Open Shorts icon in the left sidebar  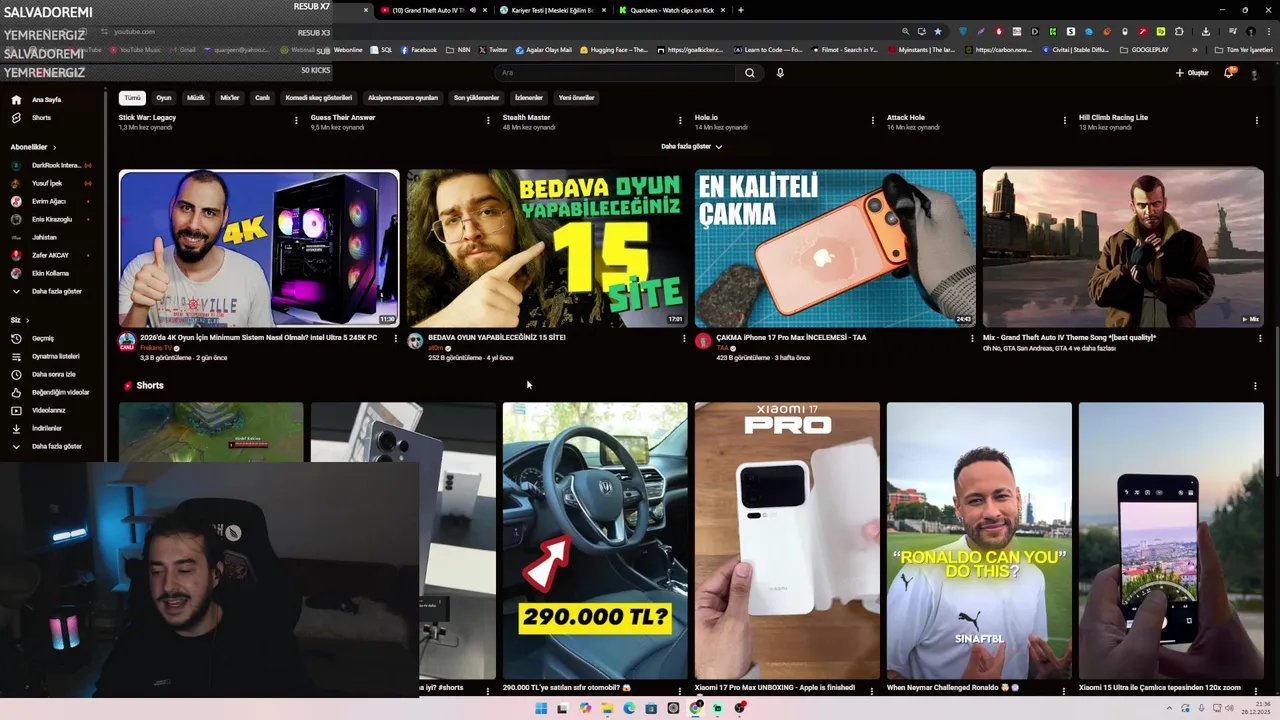[16, 118]
